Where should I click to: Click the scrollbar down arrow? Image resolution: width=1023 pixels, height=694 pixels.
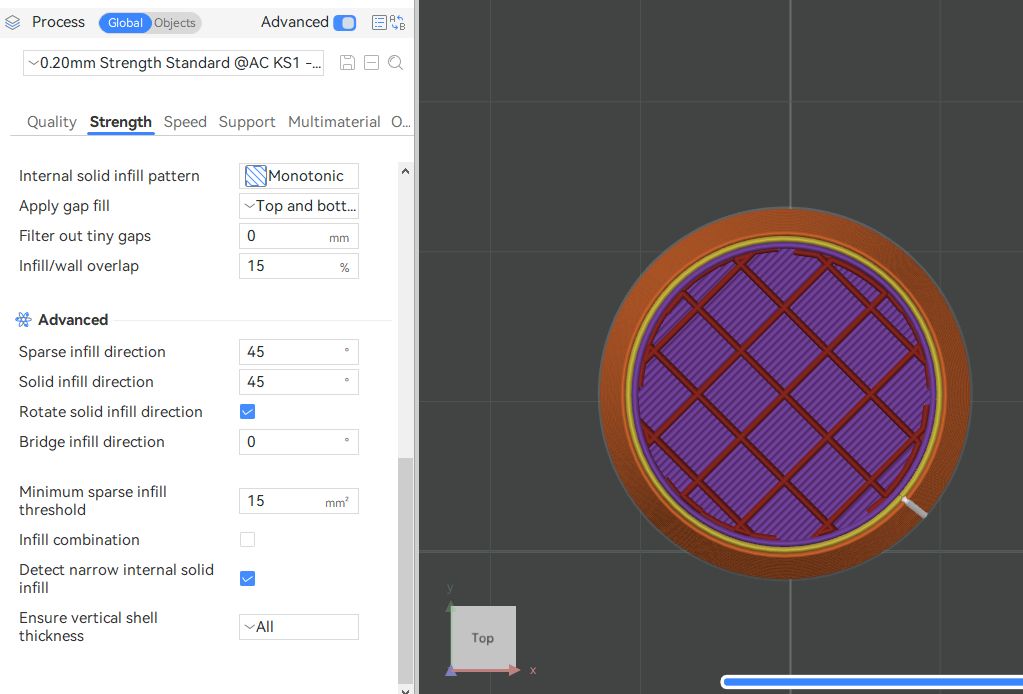(405, 689)
